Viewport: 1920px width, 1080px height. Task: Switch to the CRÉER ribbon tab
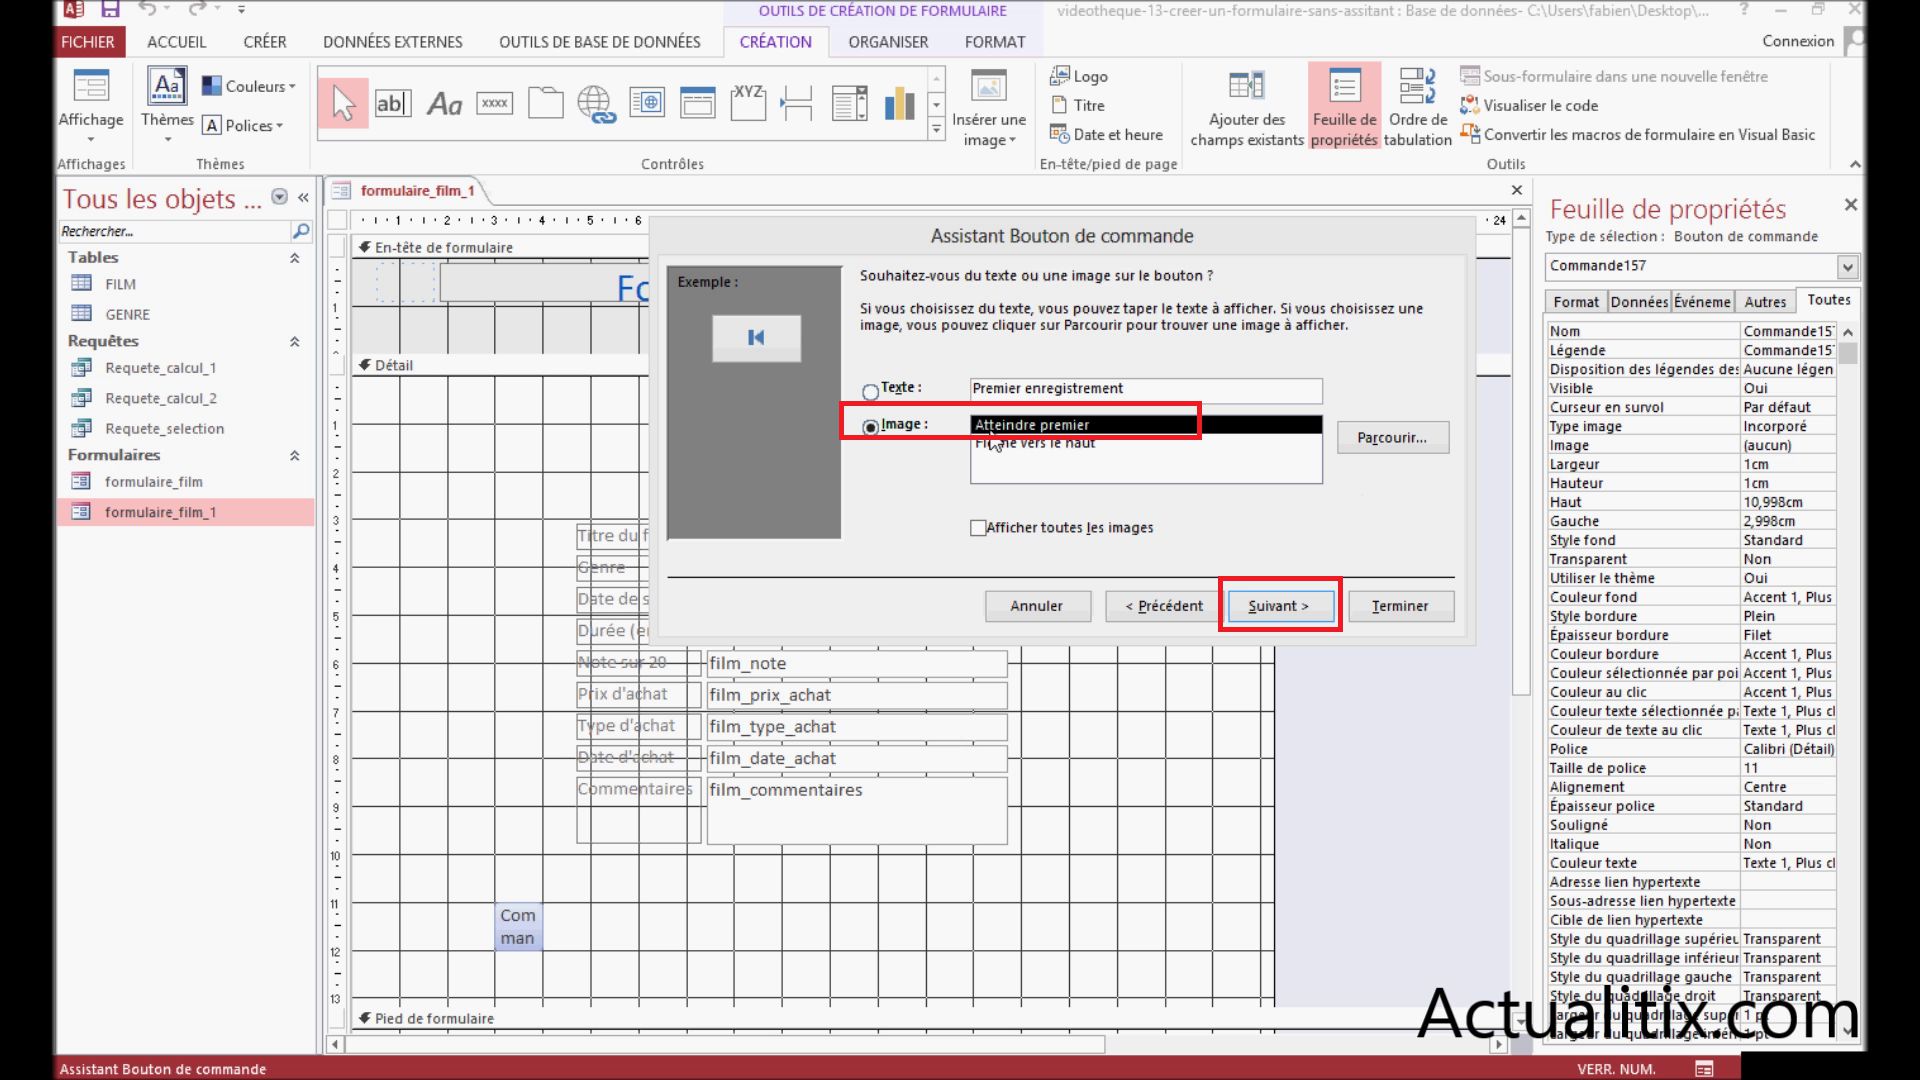(265, 41)
